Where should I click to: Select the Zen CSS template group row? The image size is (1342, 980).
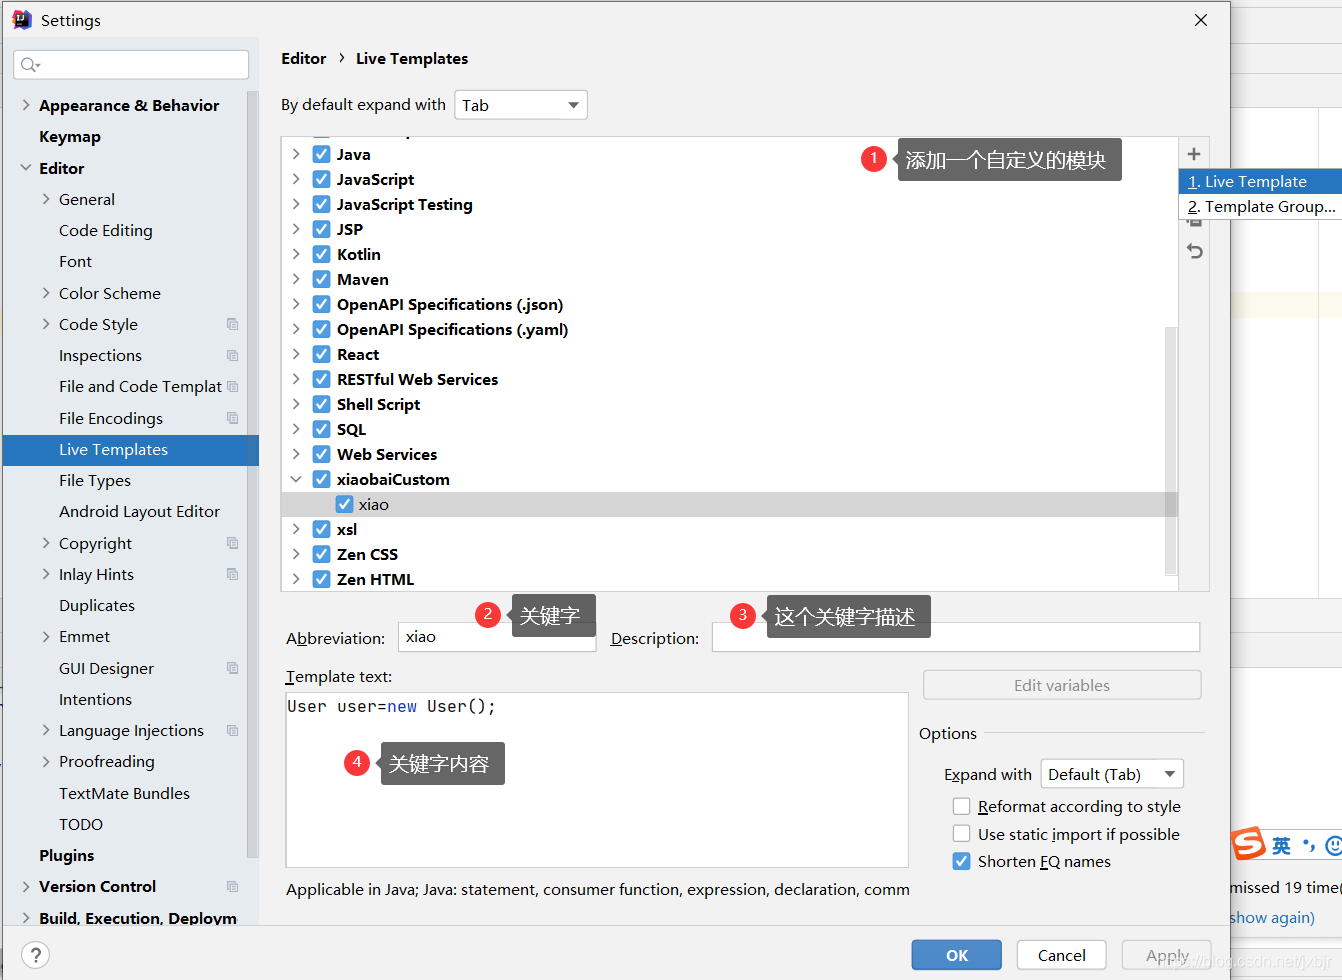[729, 554]
